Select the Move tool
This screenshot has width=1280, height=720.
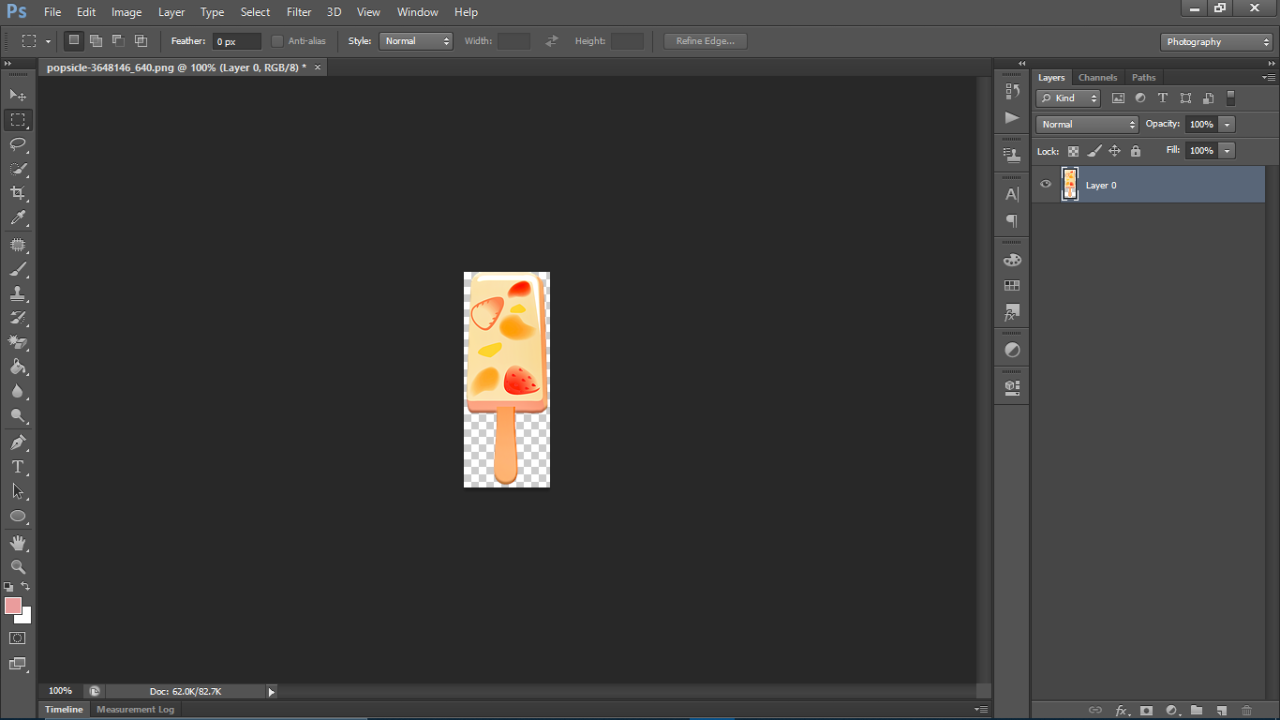tap(18, 95)
